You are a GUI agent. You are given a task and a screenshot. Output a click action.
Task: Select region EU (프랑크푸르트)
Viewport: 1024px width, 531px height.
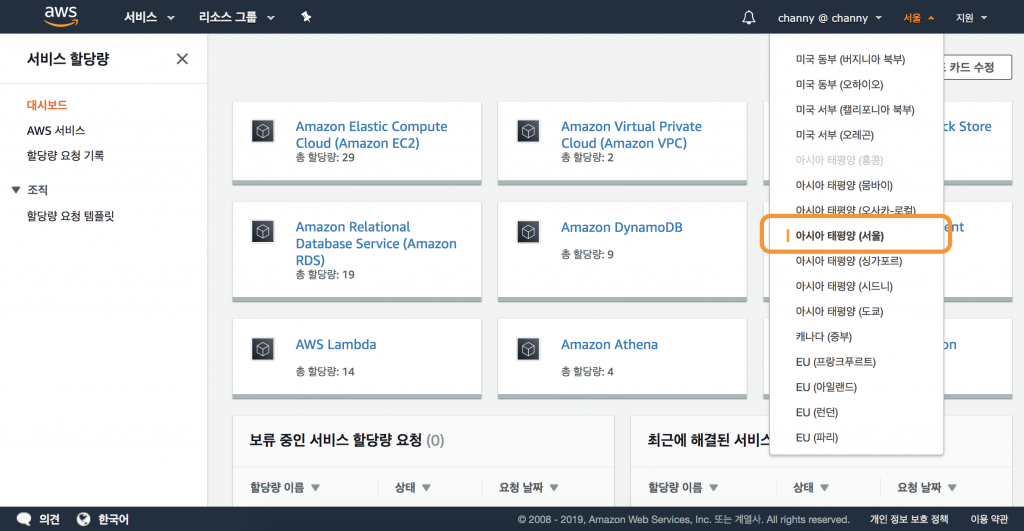point(836,362)
